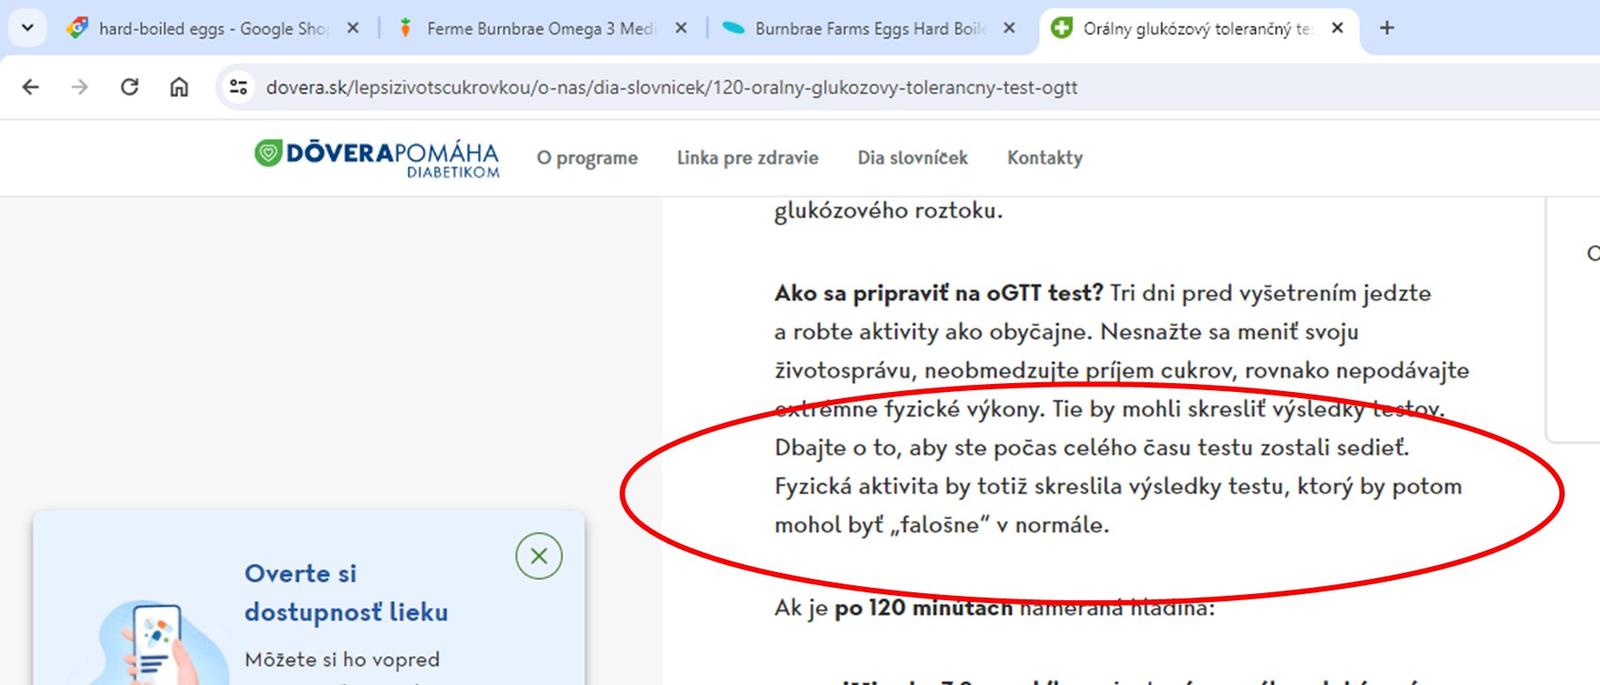
Task: Expand the tab search dropdown
Action: click(x=27, y=28)
